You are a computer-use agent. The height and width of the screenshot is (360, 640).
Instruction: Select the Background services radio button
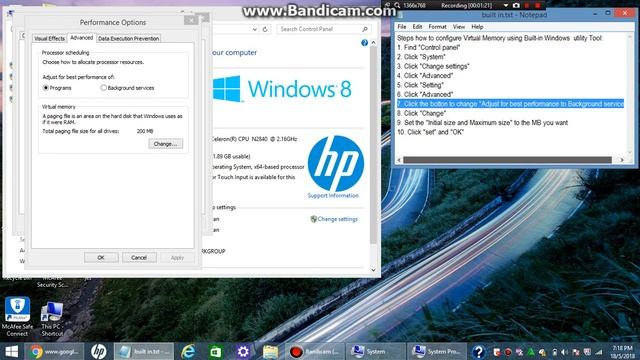(x=103, y=88)
